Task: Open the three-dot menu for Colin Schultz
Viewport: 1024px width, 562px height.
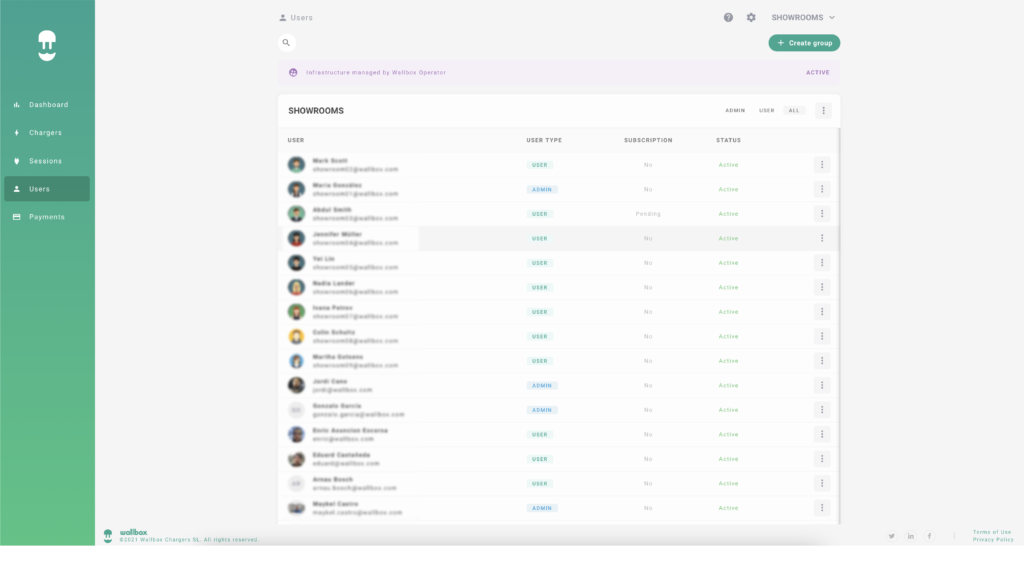Action: 822,336
